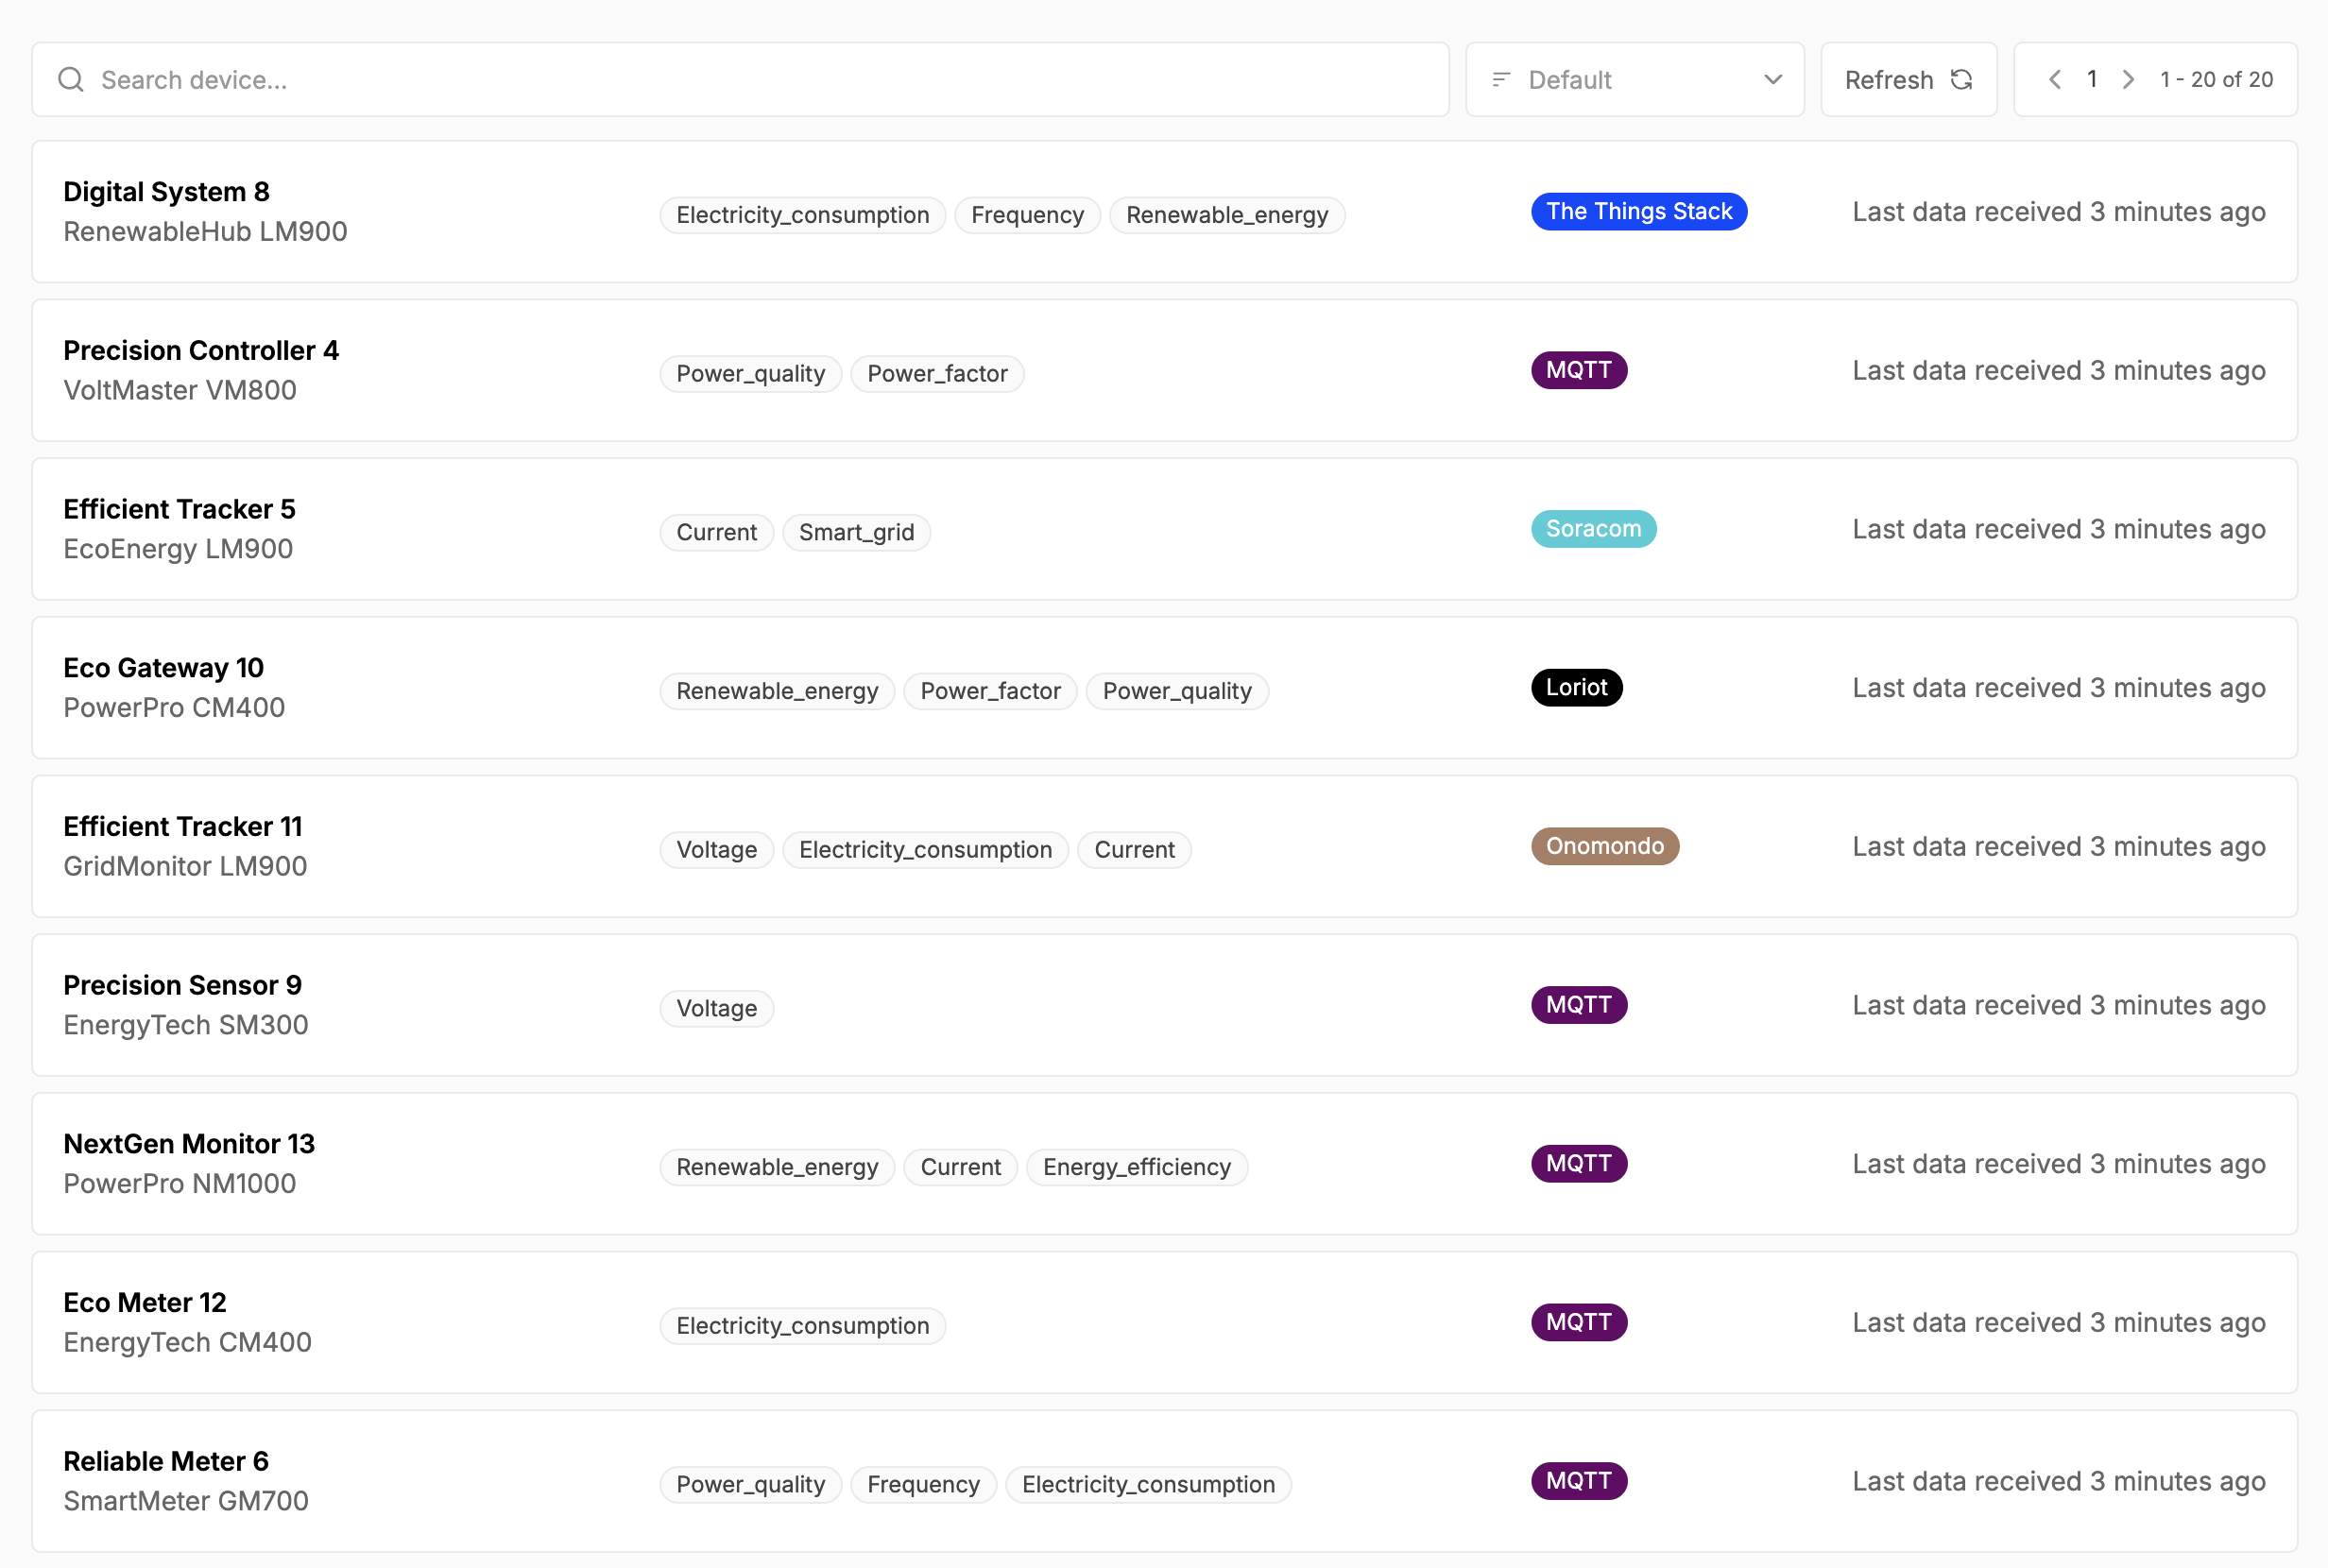Image resolution: width=2328 pixels, height=1568 pixels.
Task: Click the Onomondo badge
Action: (x=1605, y=846)
